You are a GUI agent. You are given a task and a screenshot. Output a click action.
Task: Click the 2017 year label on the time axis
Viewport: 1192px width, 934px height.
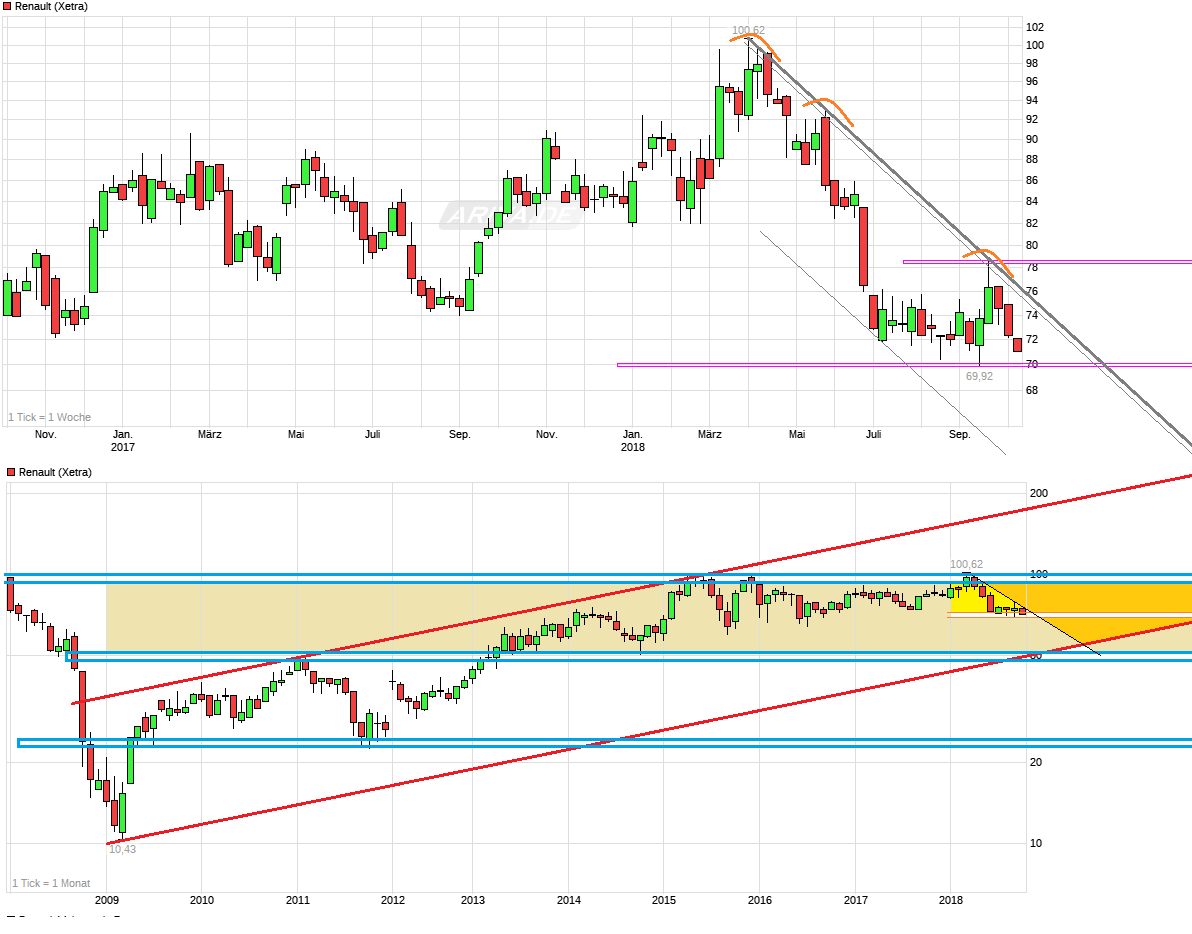pyautogui.click(x=124, y=448)
